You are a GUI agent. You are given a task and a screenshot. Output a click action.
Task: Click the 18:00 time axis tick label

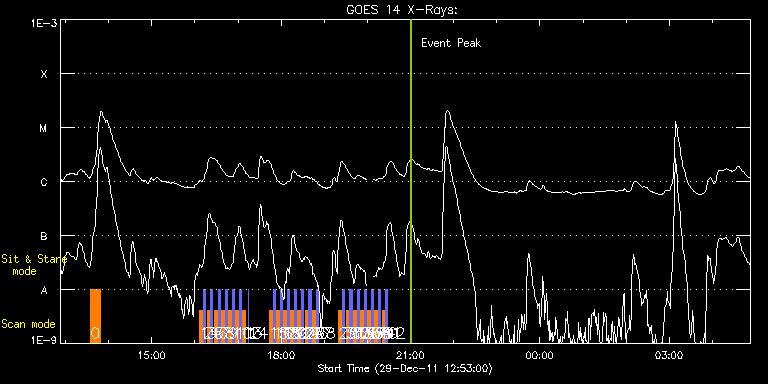tap(281, 355)
